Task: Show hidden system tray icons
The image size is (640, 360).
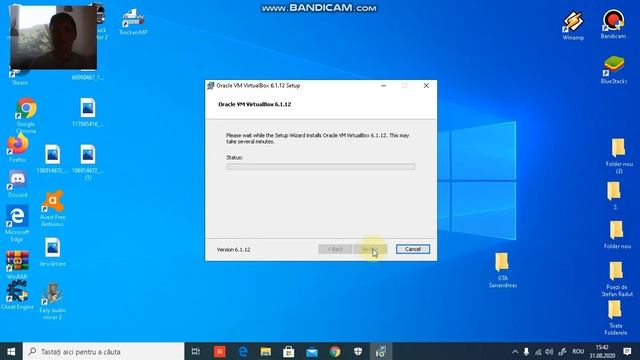Action: click(515, 351)
